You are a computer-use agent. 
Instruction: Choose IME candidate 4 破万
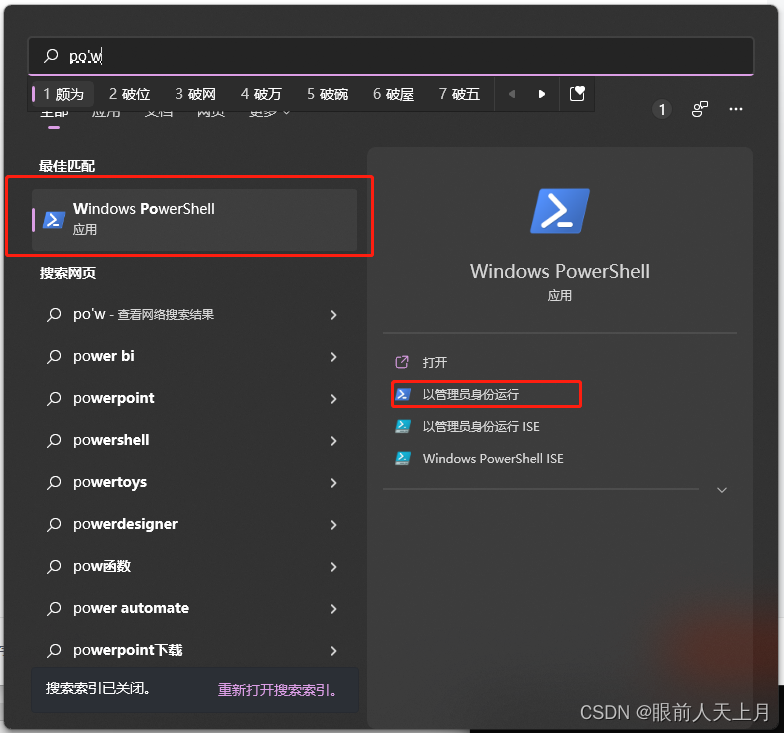click(x=261, y=94)
